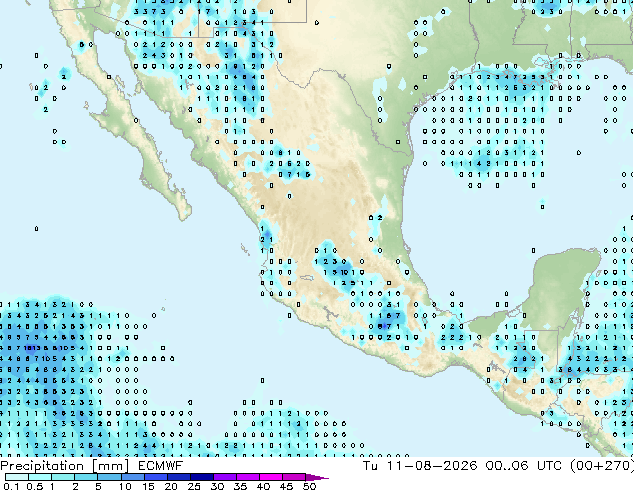Image resolution: width=634 pixels, height=490 pixels.
Task: Click the "00..06 UTC" time range
Action: click(524, 466)
